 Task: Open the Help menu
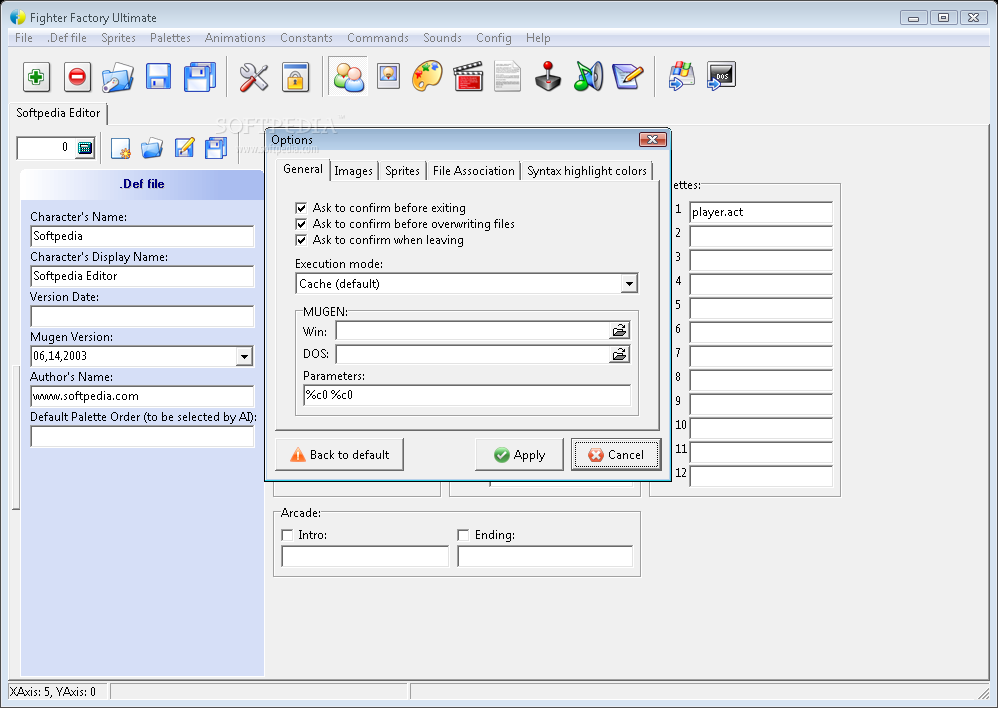pyautogui.click(x=538, y=38)
